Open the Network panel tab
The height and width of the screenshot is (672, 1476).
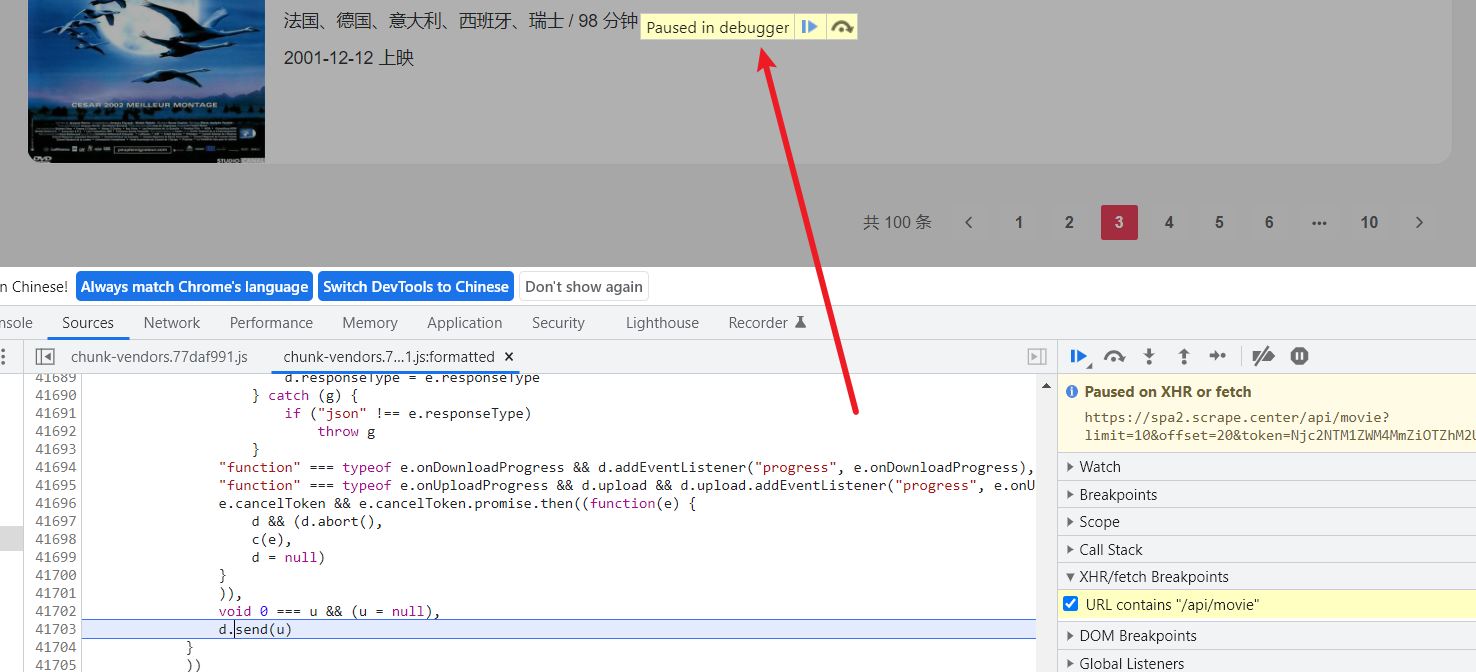click(172, 323)
